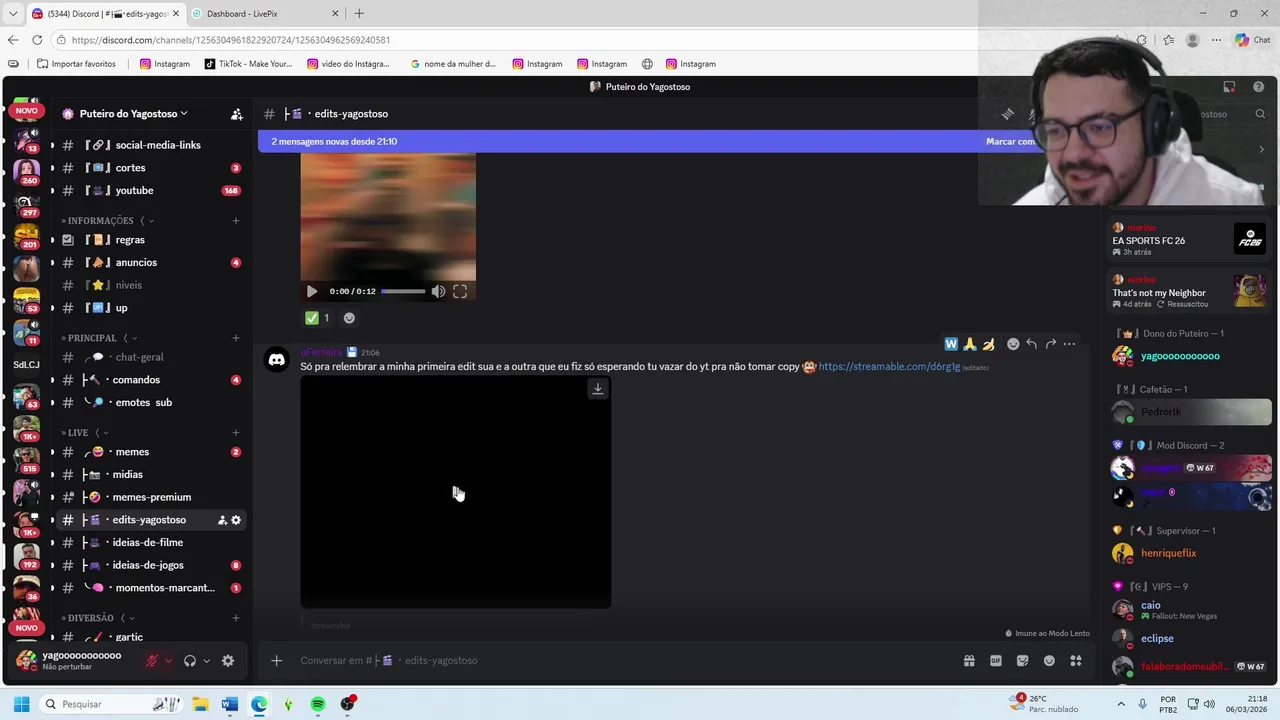Image resolution: width=1280 pixels, height=720 pixels.
Task: Edit the edits-yagostoso channel settings gear
Action: 236,520
